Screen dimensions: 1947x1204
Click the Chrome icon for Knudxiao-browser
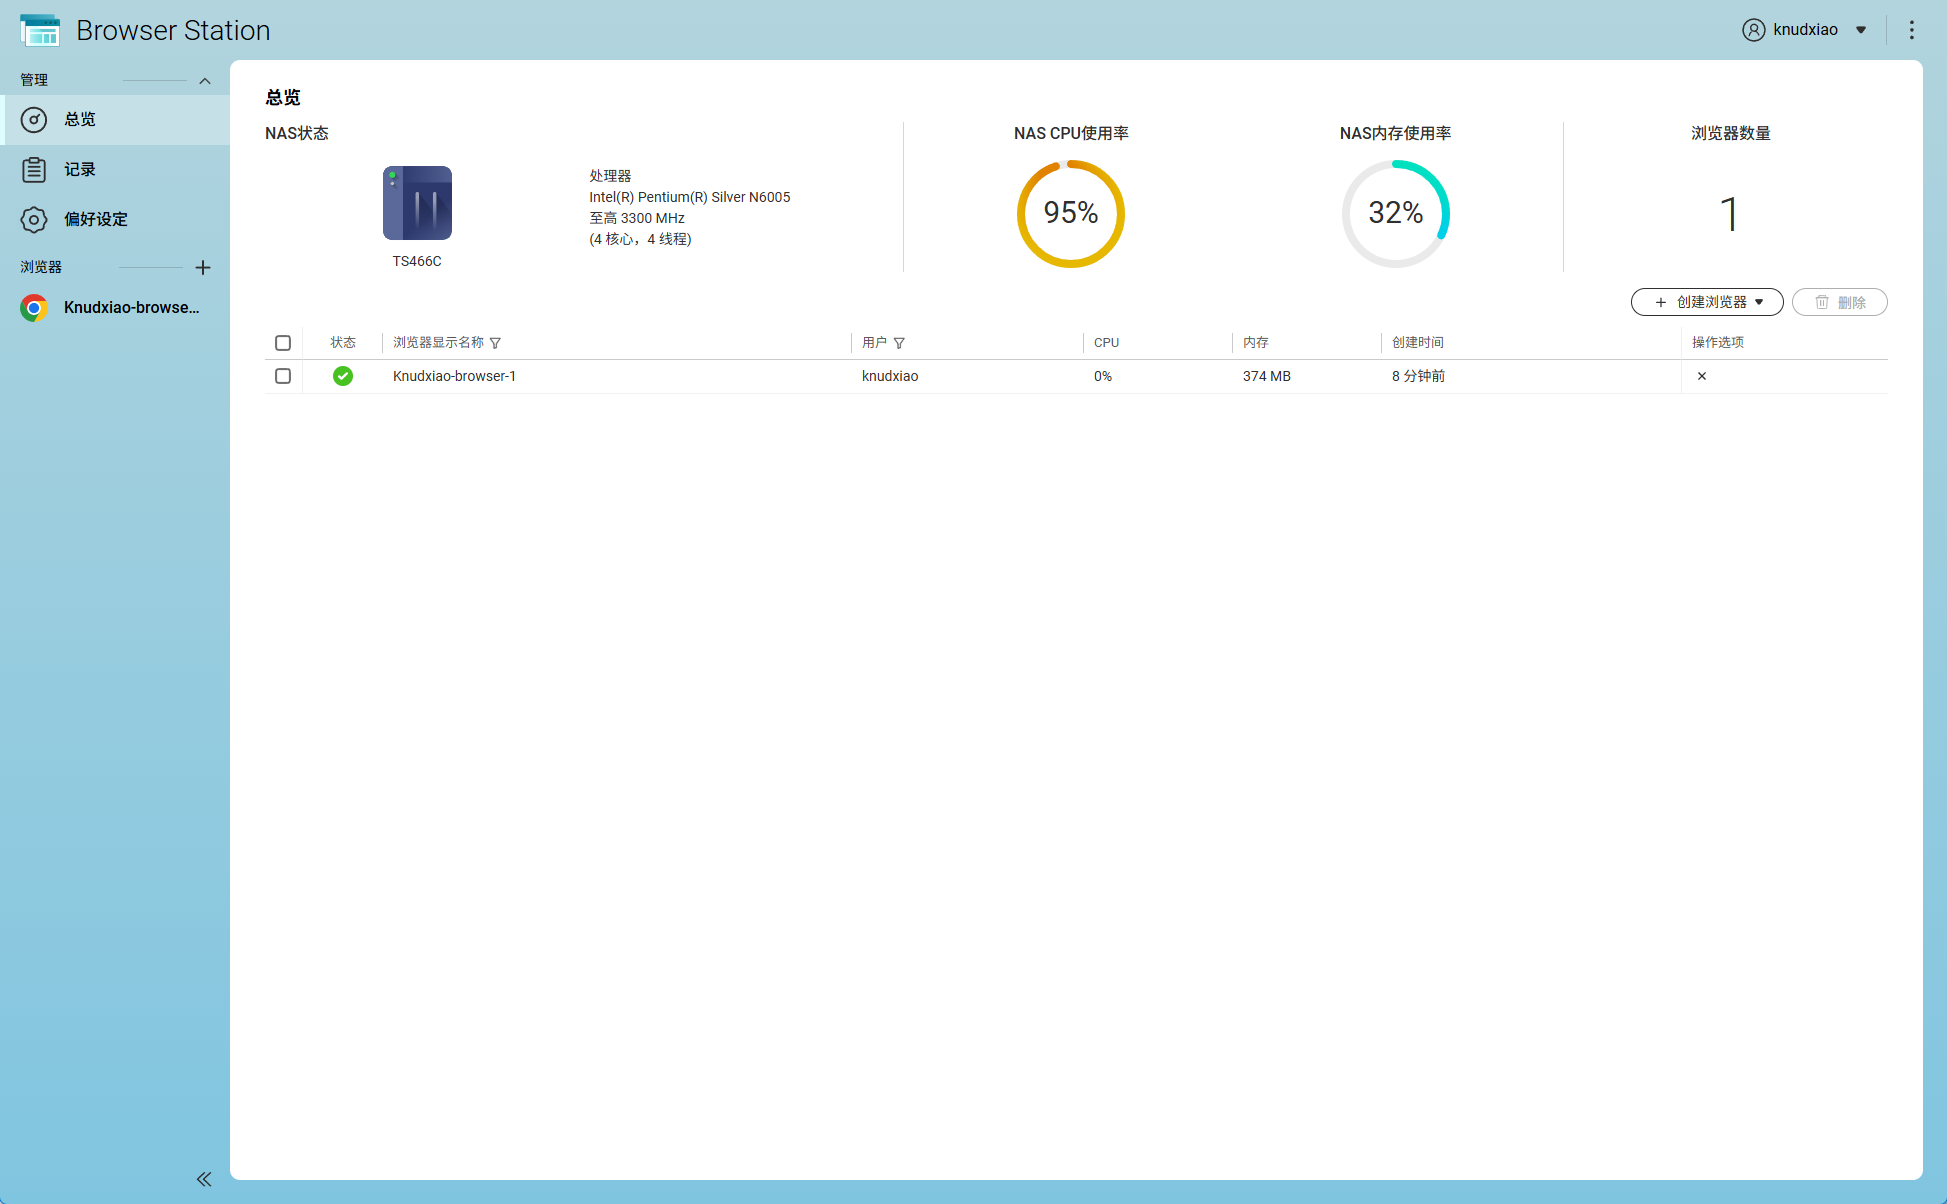34,308
